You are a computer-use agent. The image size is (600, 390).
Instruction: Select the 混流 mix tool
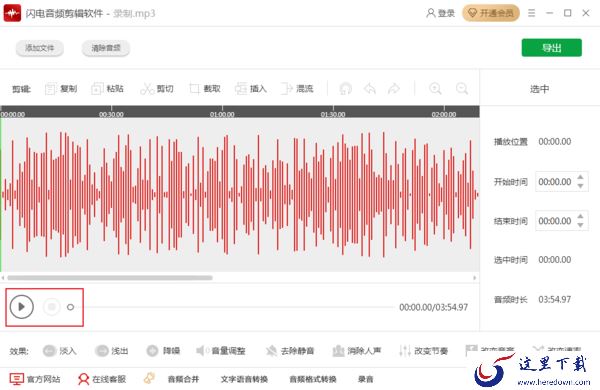(297, 89)
